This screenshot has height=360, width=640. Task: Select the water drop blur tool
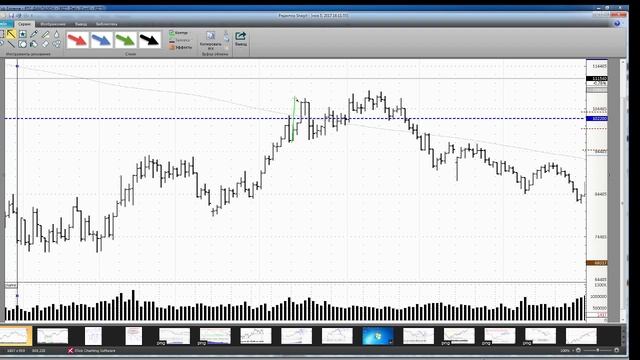pyautogui.click(x=56, y=34)
